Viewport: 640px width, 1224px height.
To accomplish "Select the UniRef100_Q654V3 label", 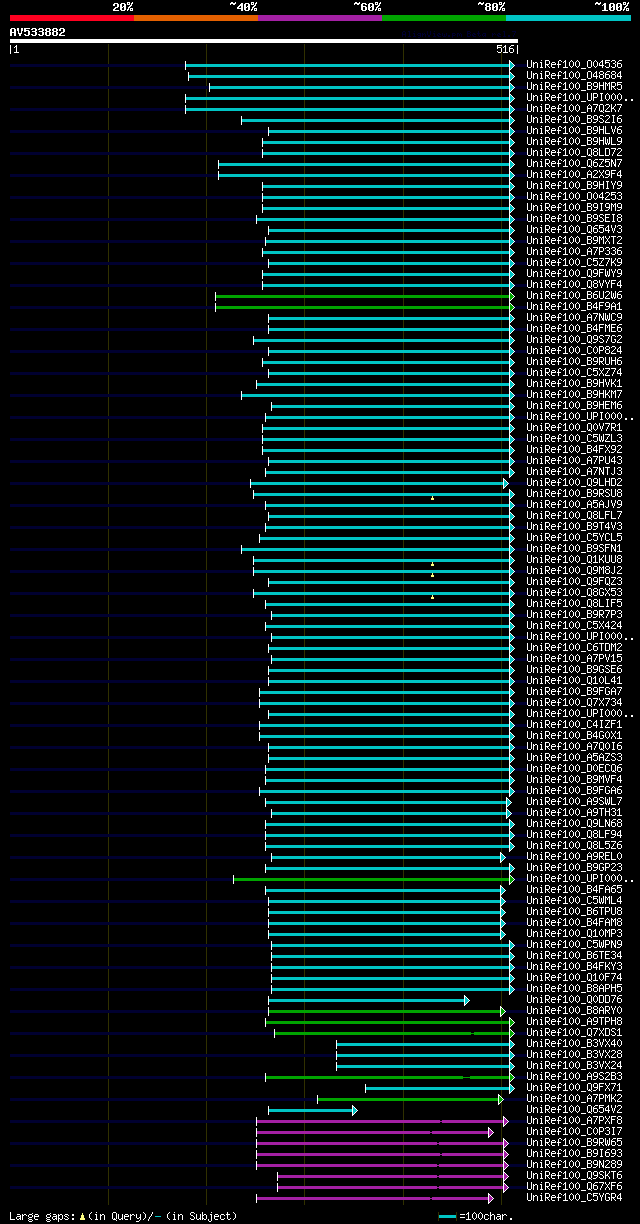I will [574, 230].
